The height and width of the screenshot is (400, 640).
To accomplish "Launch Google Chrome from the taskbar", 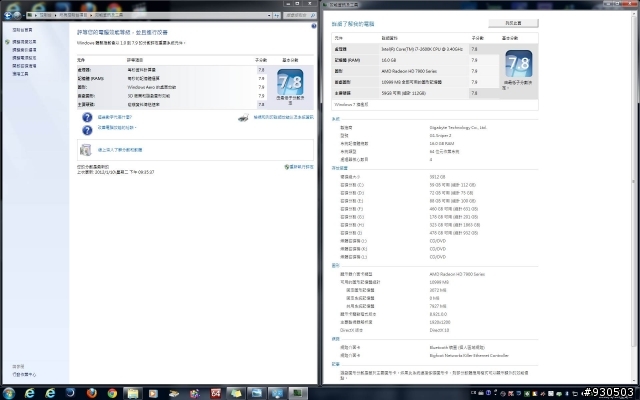I will [112, 393].
